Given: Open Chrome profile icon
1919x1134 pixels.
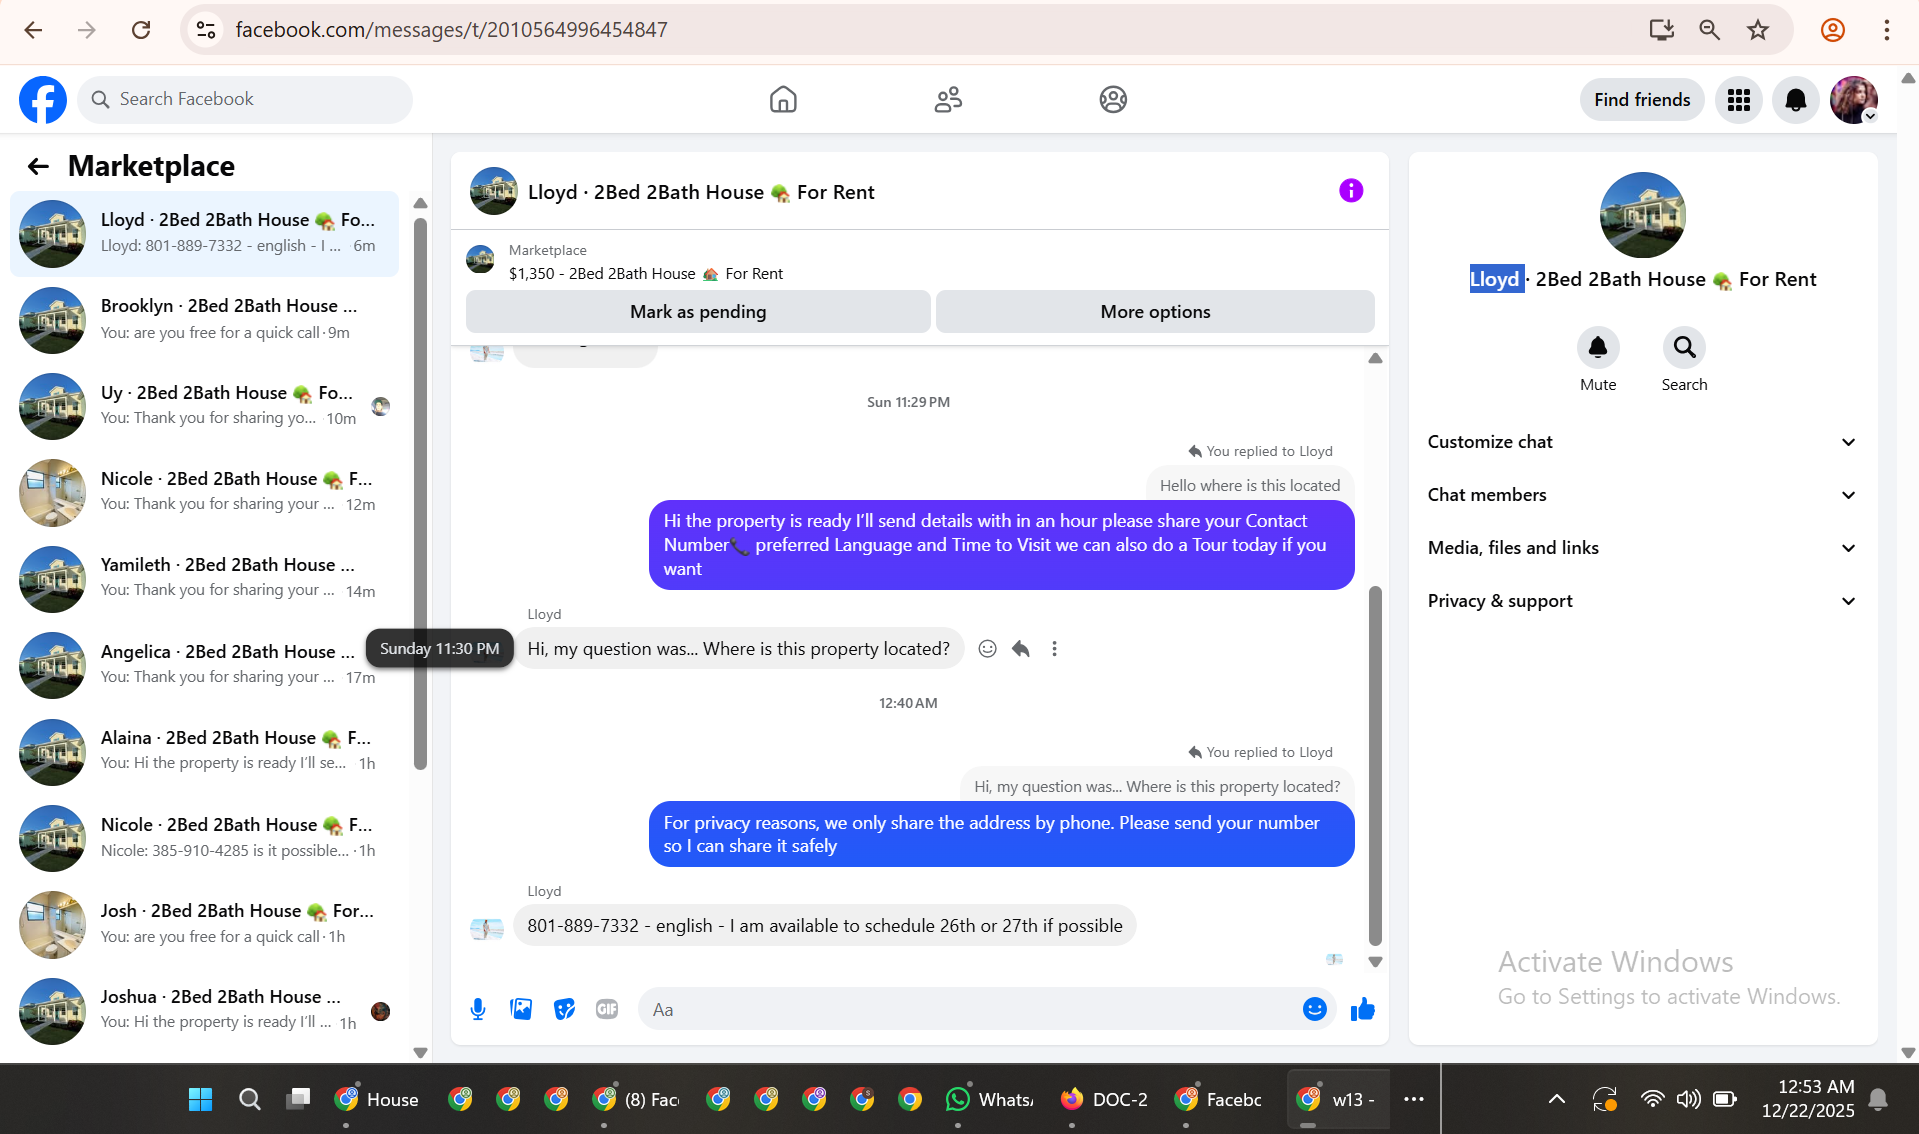Looking at the screenshot, I should 1832,30.
